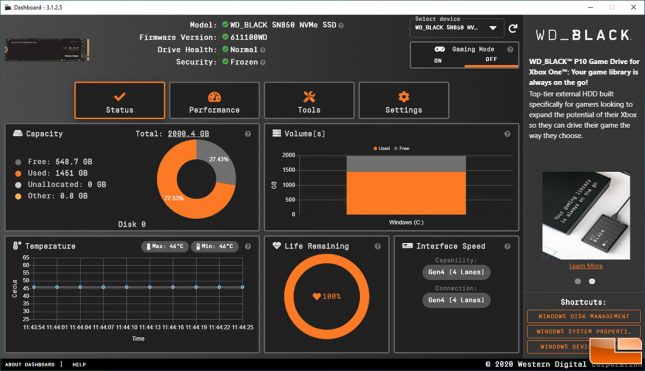Open help icon next to Model name
Viewport: 645px width, 371px height.
pos(341,26)
